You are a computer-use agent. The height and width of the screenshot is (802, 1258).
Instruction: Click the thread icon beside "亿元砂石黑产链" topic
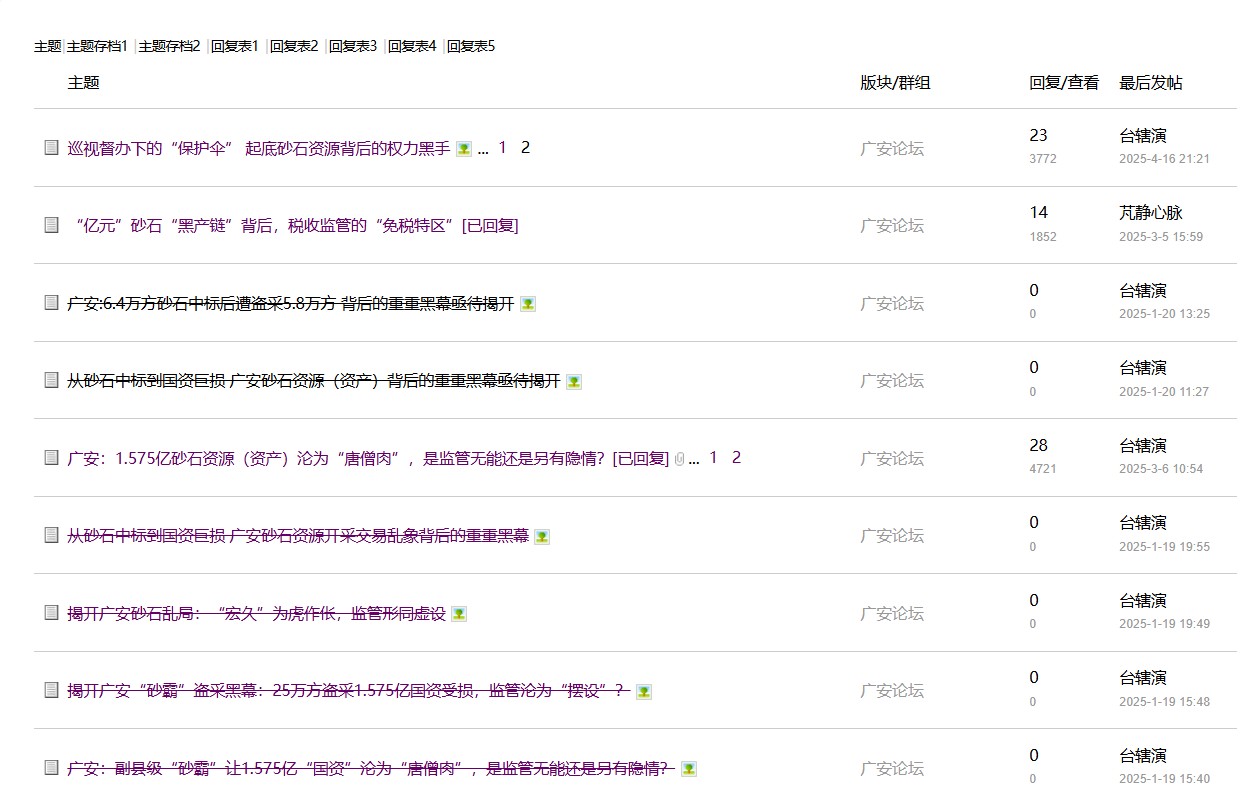[52, 225]
